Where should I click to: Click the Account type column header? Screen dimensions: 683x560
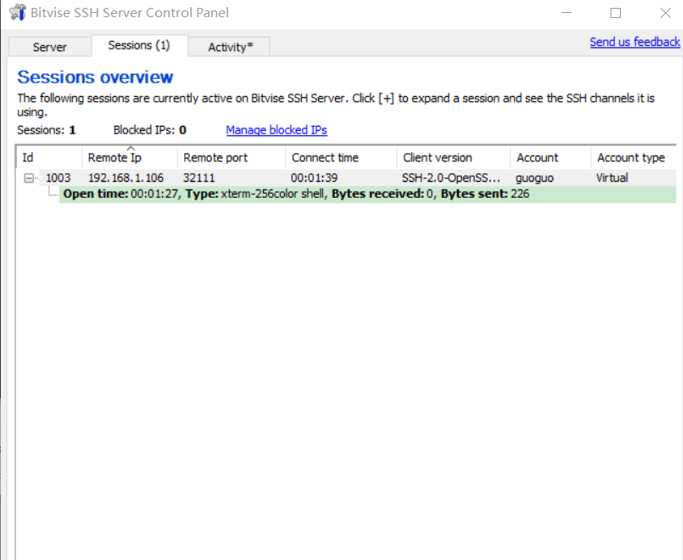point(634,158)
